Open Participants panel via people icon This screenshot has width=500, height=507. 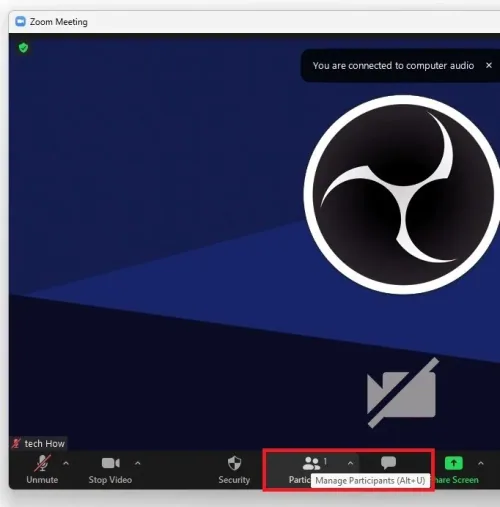311,463
